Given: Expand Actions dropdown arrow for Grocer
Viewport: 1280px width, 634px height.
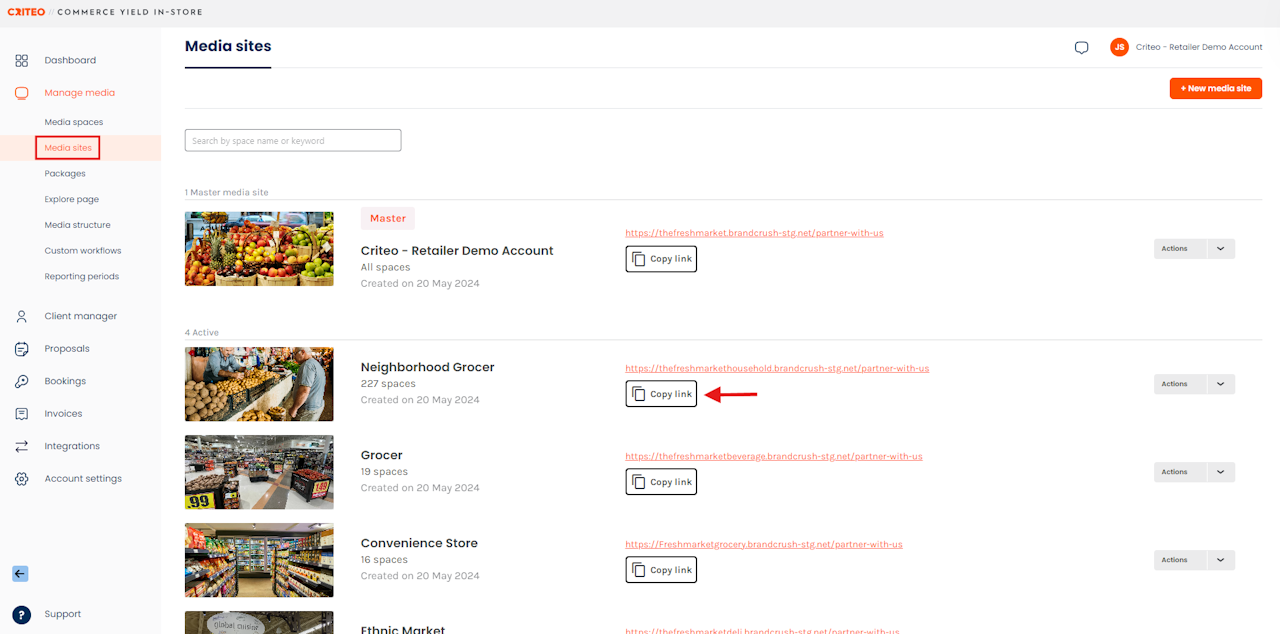Looking at the screenshot, I should [x=1221, y=472].
